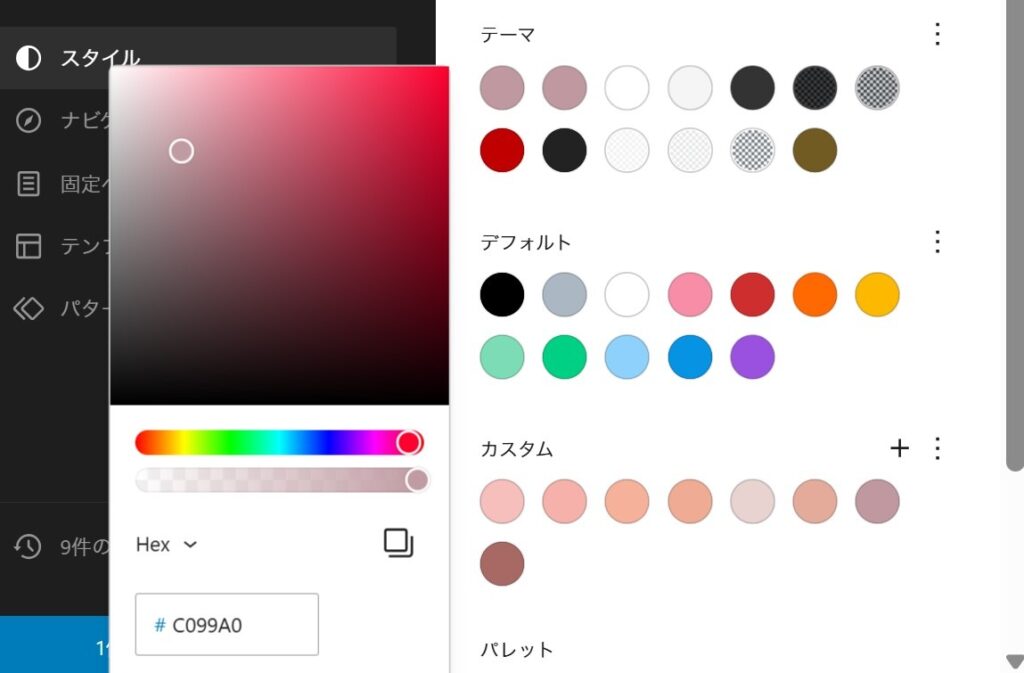1024x673 pixels.
Task: Select the solid dark gray theme swatch
Action: tap(752, 87)
